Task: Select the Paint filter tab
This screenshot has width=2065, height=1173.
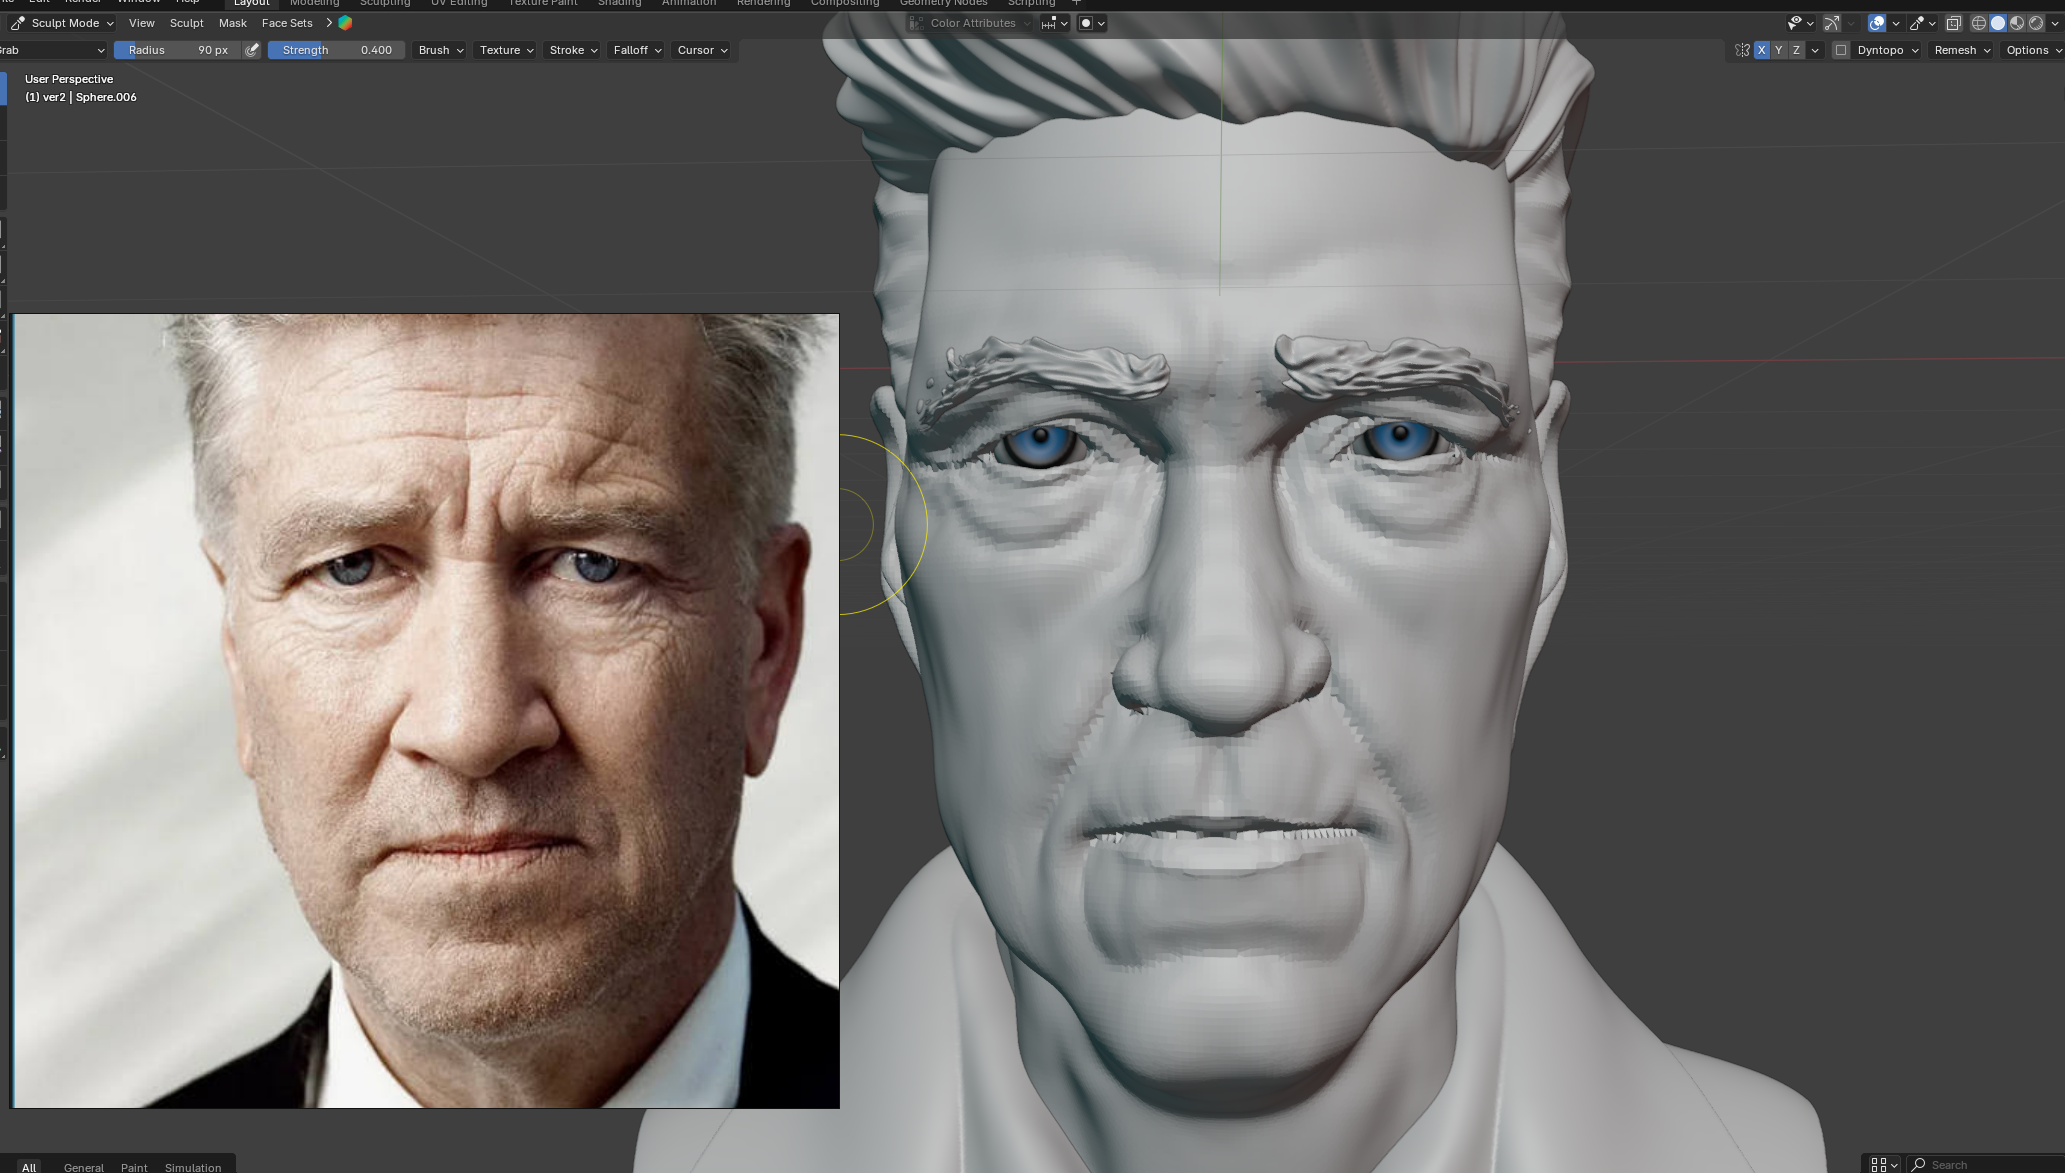Action: tap(134, 1167)
